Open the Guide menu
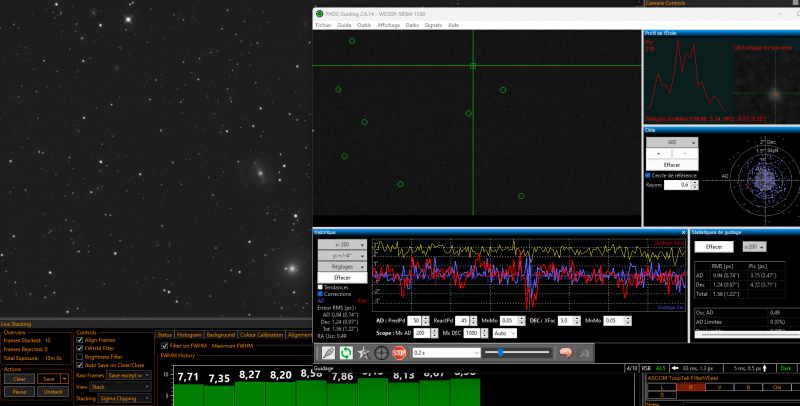 [x=344, y=25]
